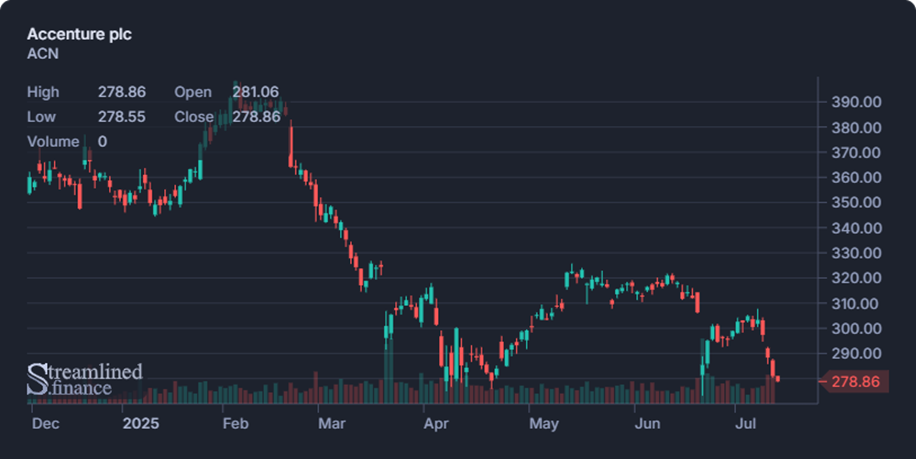Click the Volume value 0
Screen dimensions: 916x459
[x=102, y=142]
